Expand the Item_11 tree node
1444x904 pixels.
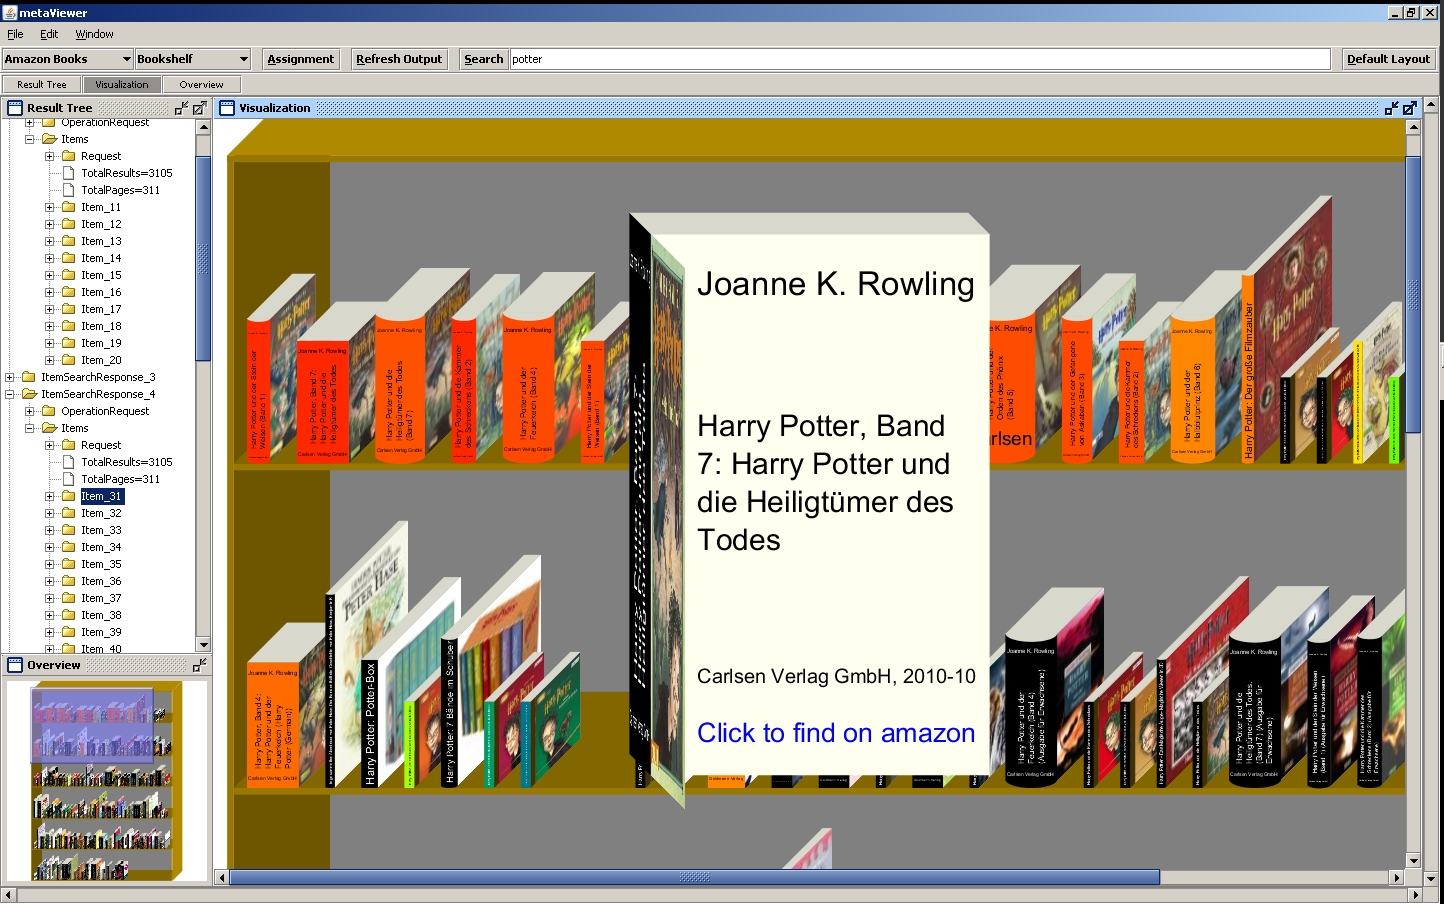(50, 207)
